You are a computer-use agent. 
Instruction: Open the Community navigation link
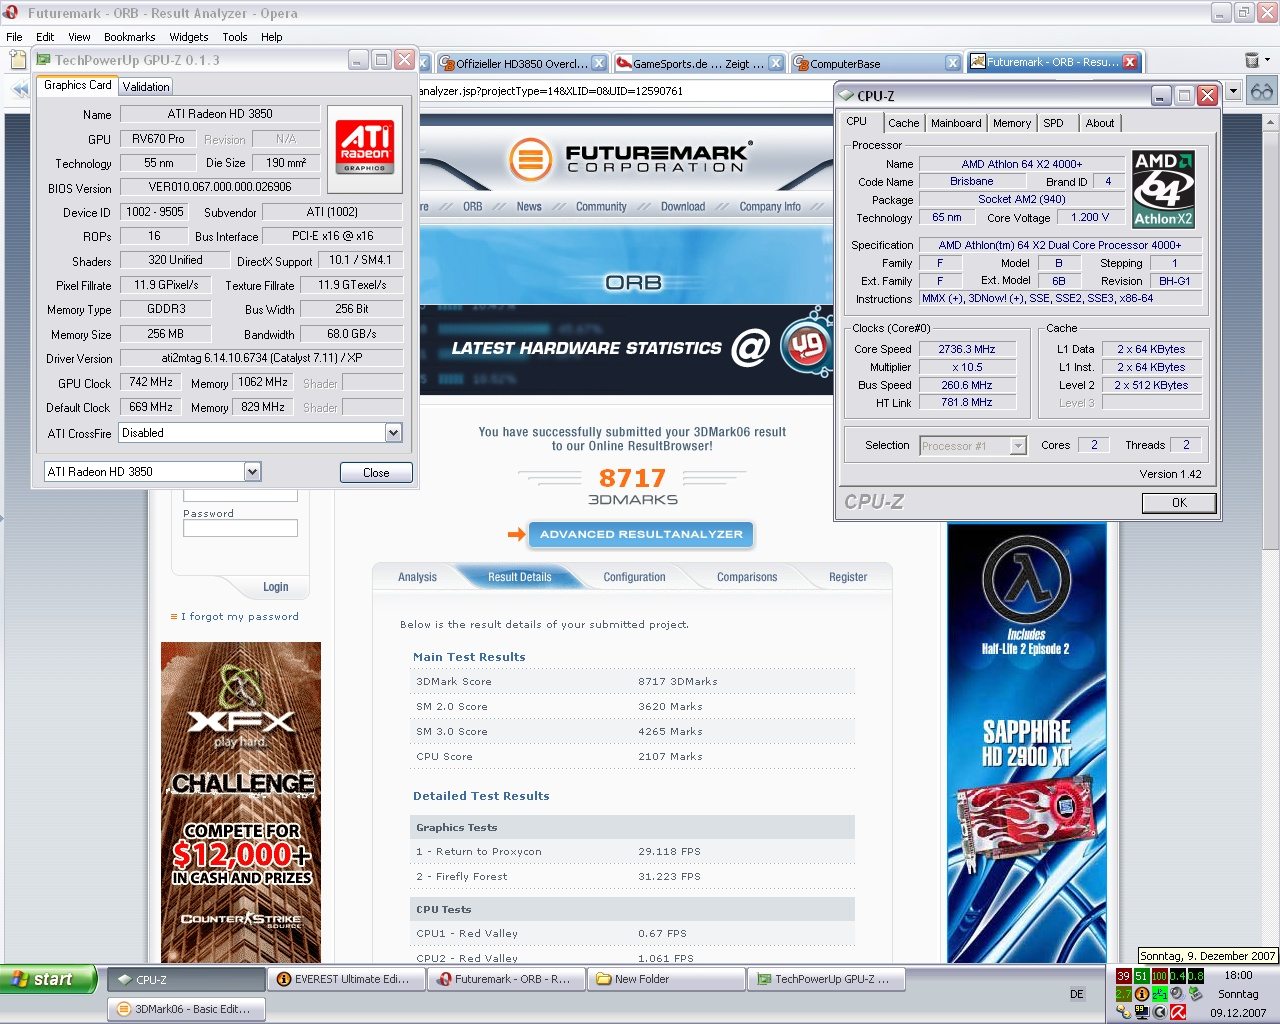(601, 207)
